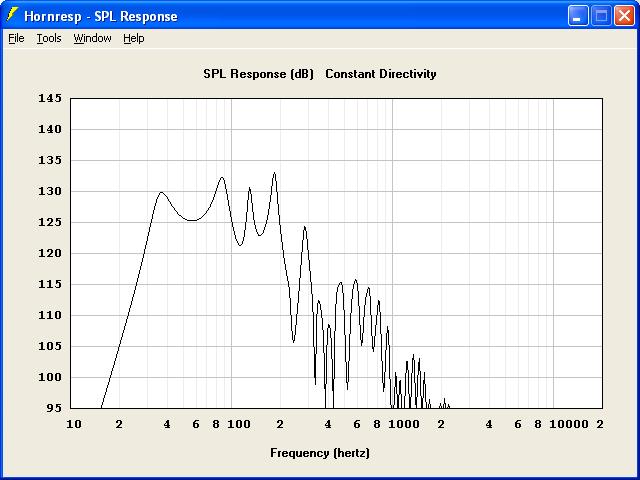Click the disabled maximize button in title bar
This screenshot has height=480, width=640.
click(x=601, y=16)
